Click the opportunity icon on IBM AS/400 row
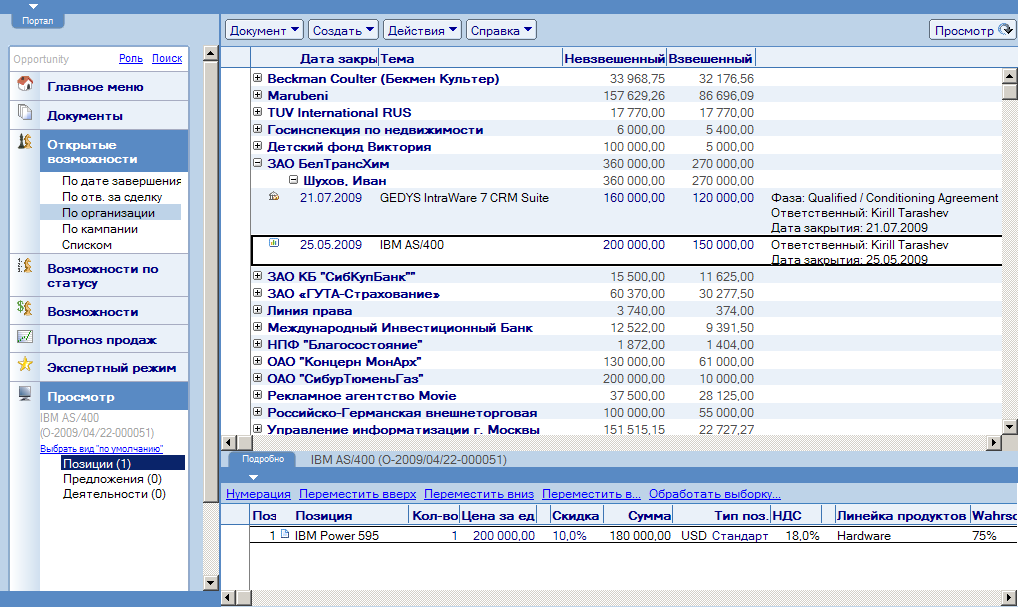 pos(274,243)
